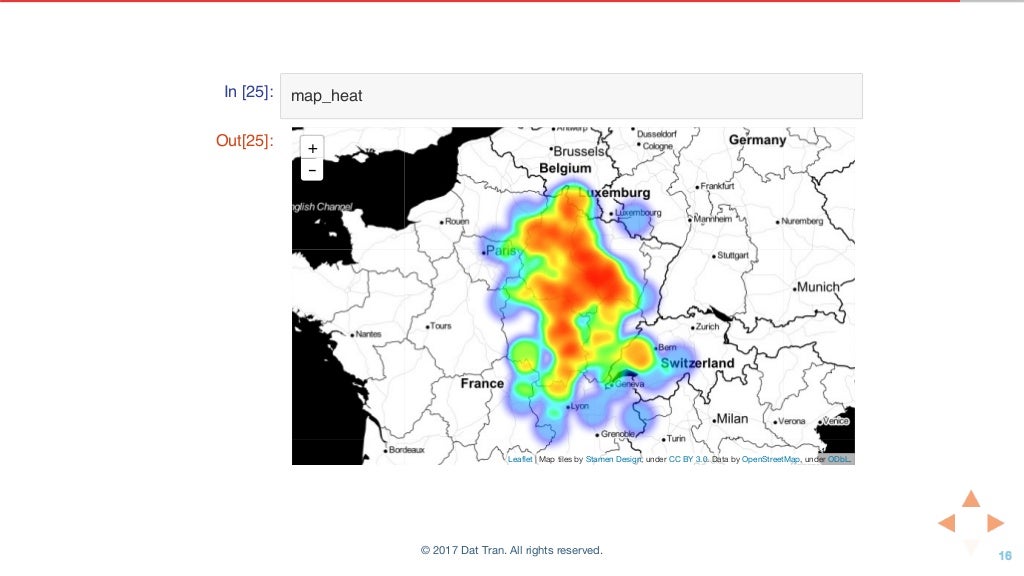Screen dimensions: 1024x576
Task: Click the Stuttgart city label
Action: [x=733, y=255]
